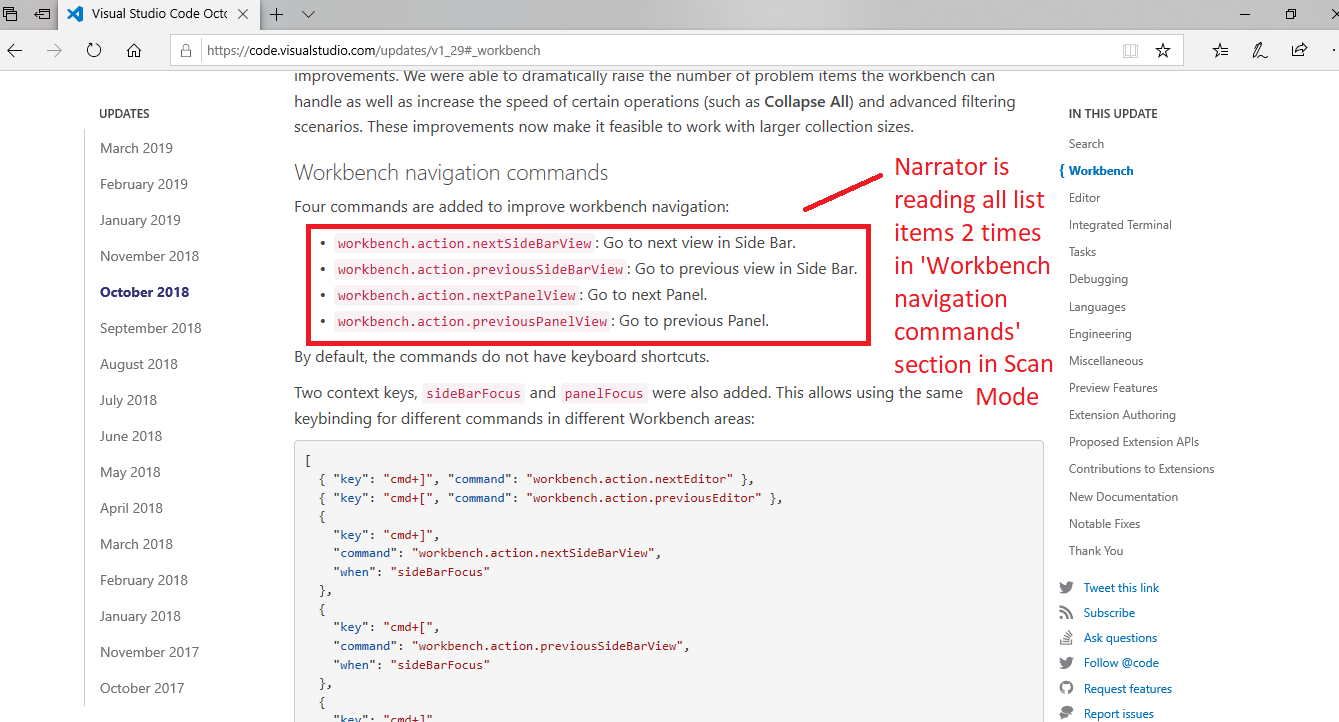Click the comment icon beside Report issues
This screenshot has height=722, width=1339.
(1066, 714)
